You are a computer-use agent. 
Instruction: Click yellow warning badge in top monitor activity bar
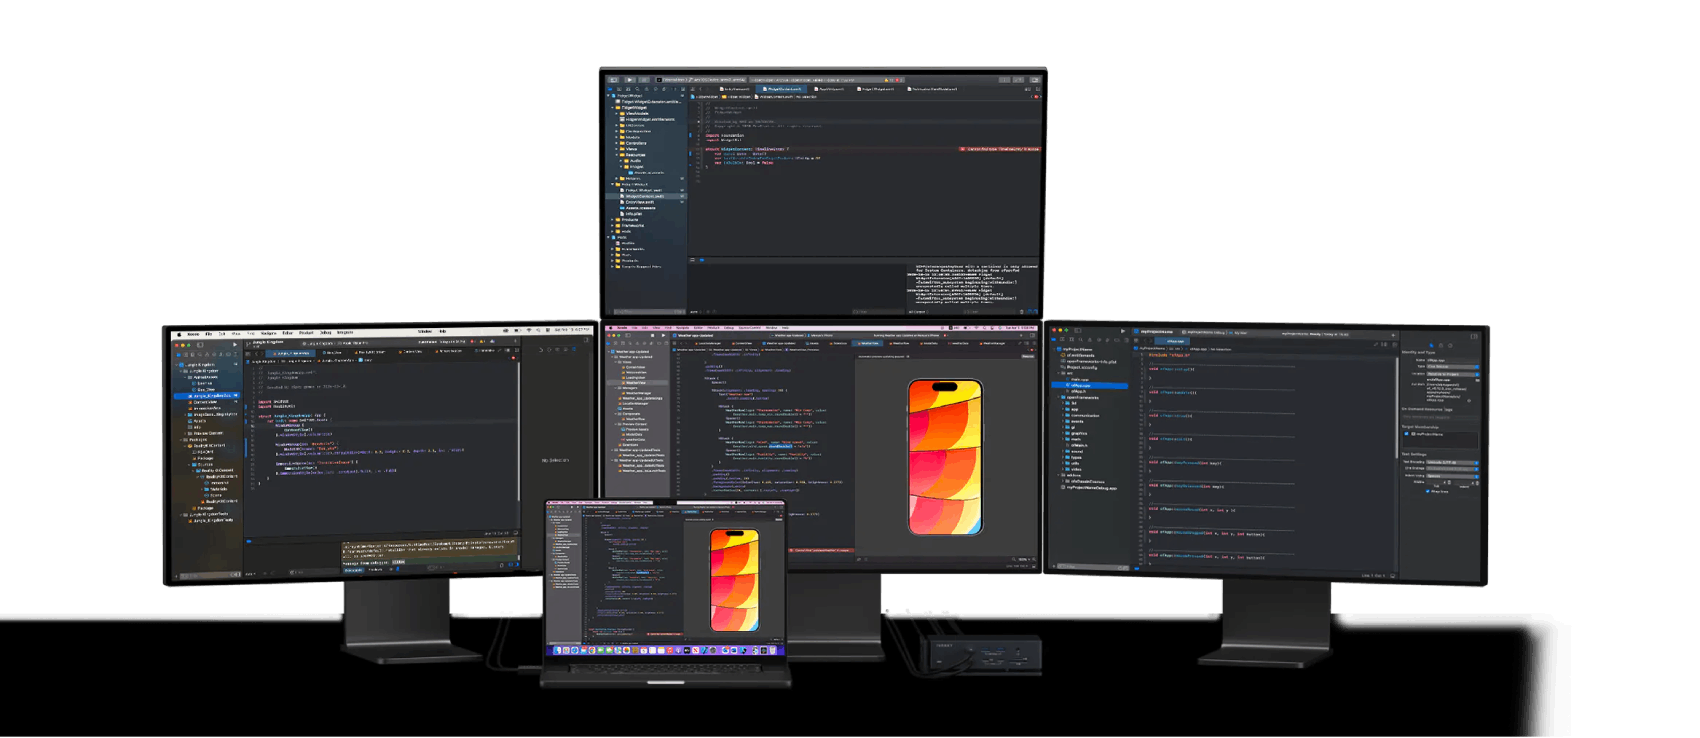[888, 80]
